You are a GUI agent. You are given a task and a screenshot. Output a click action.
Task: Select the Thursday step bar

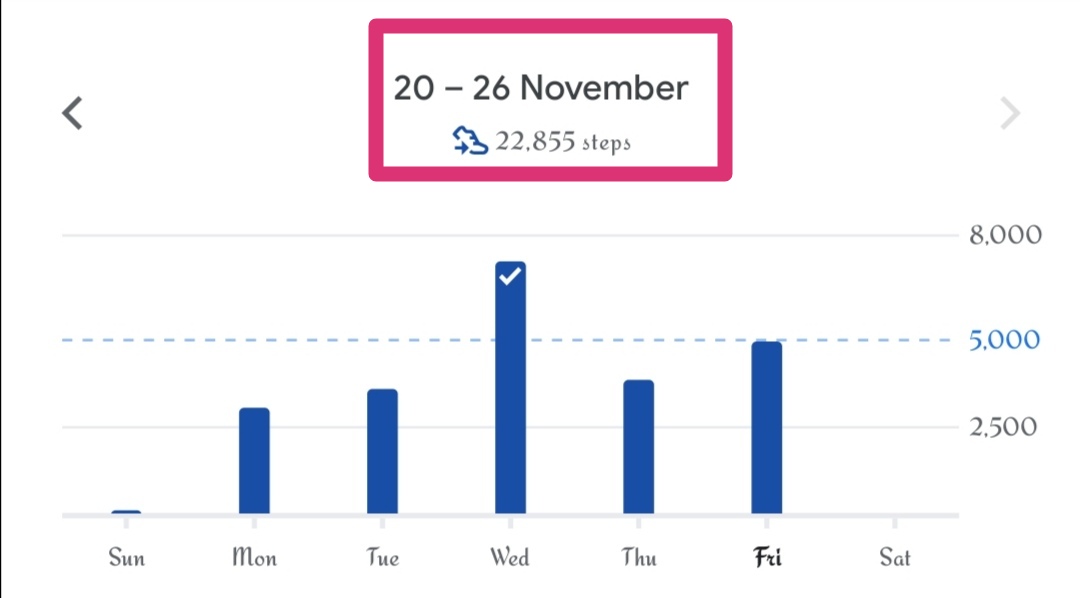[638, 447]
